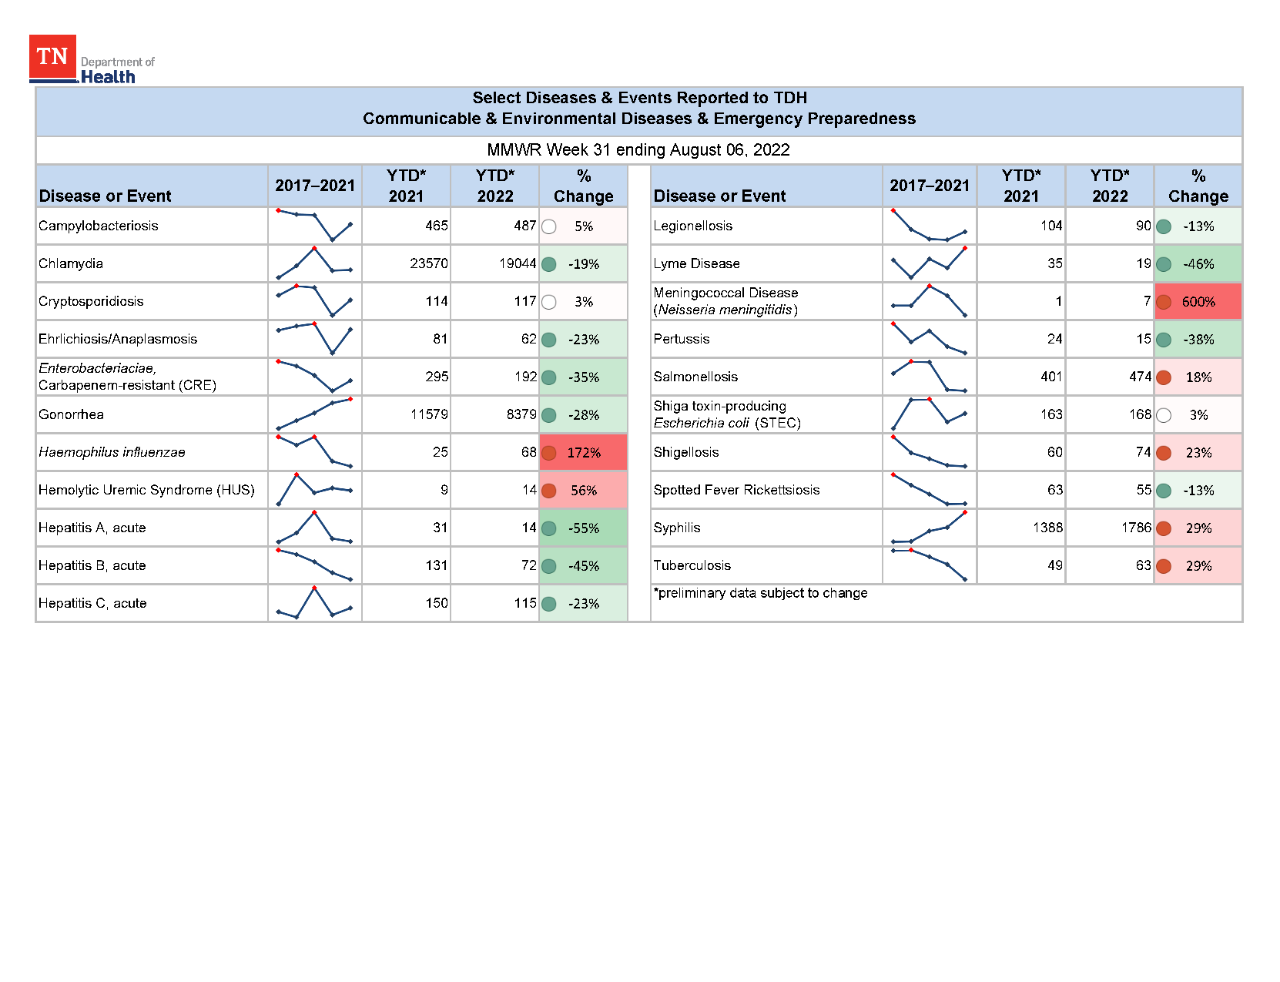Click the green status dot in the Legionellosis row
Screen dimensions: 1280x982
click(x=1164, y=227)
